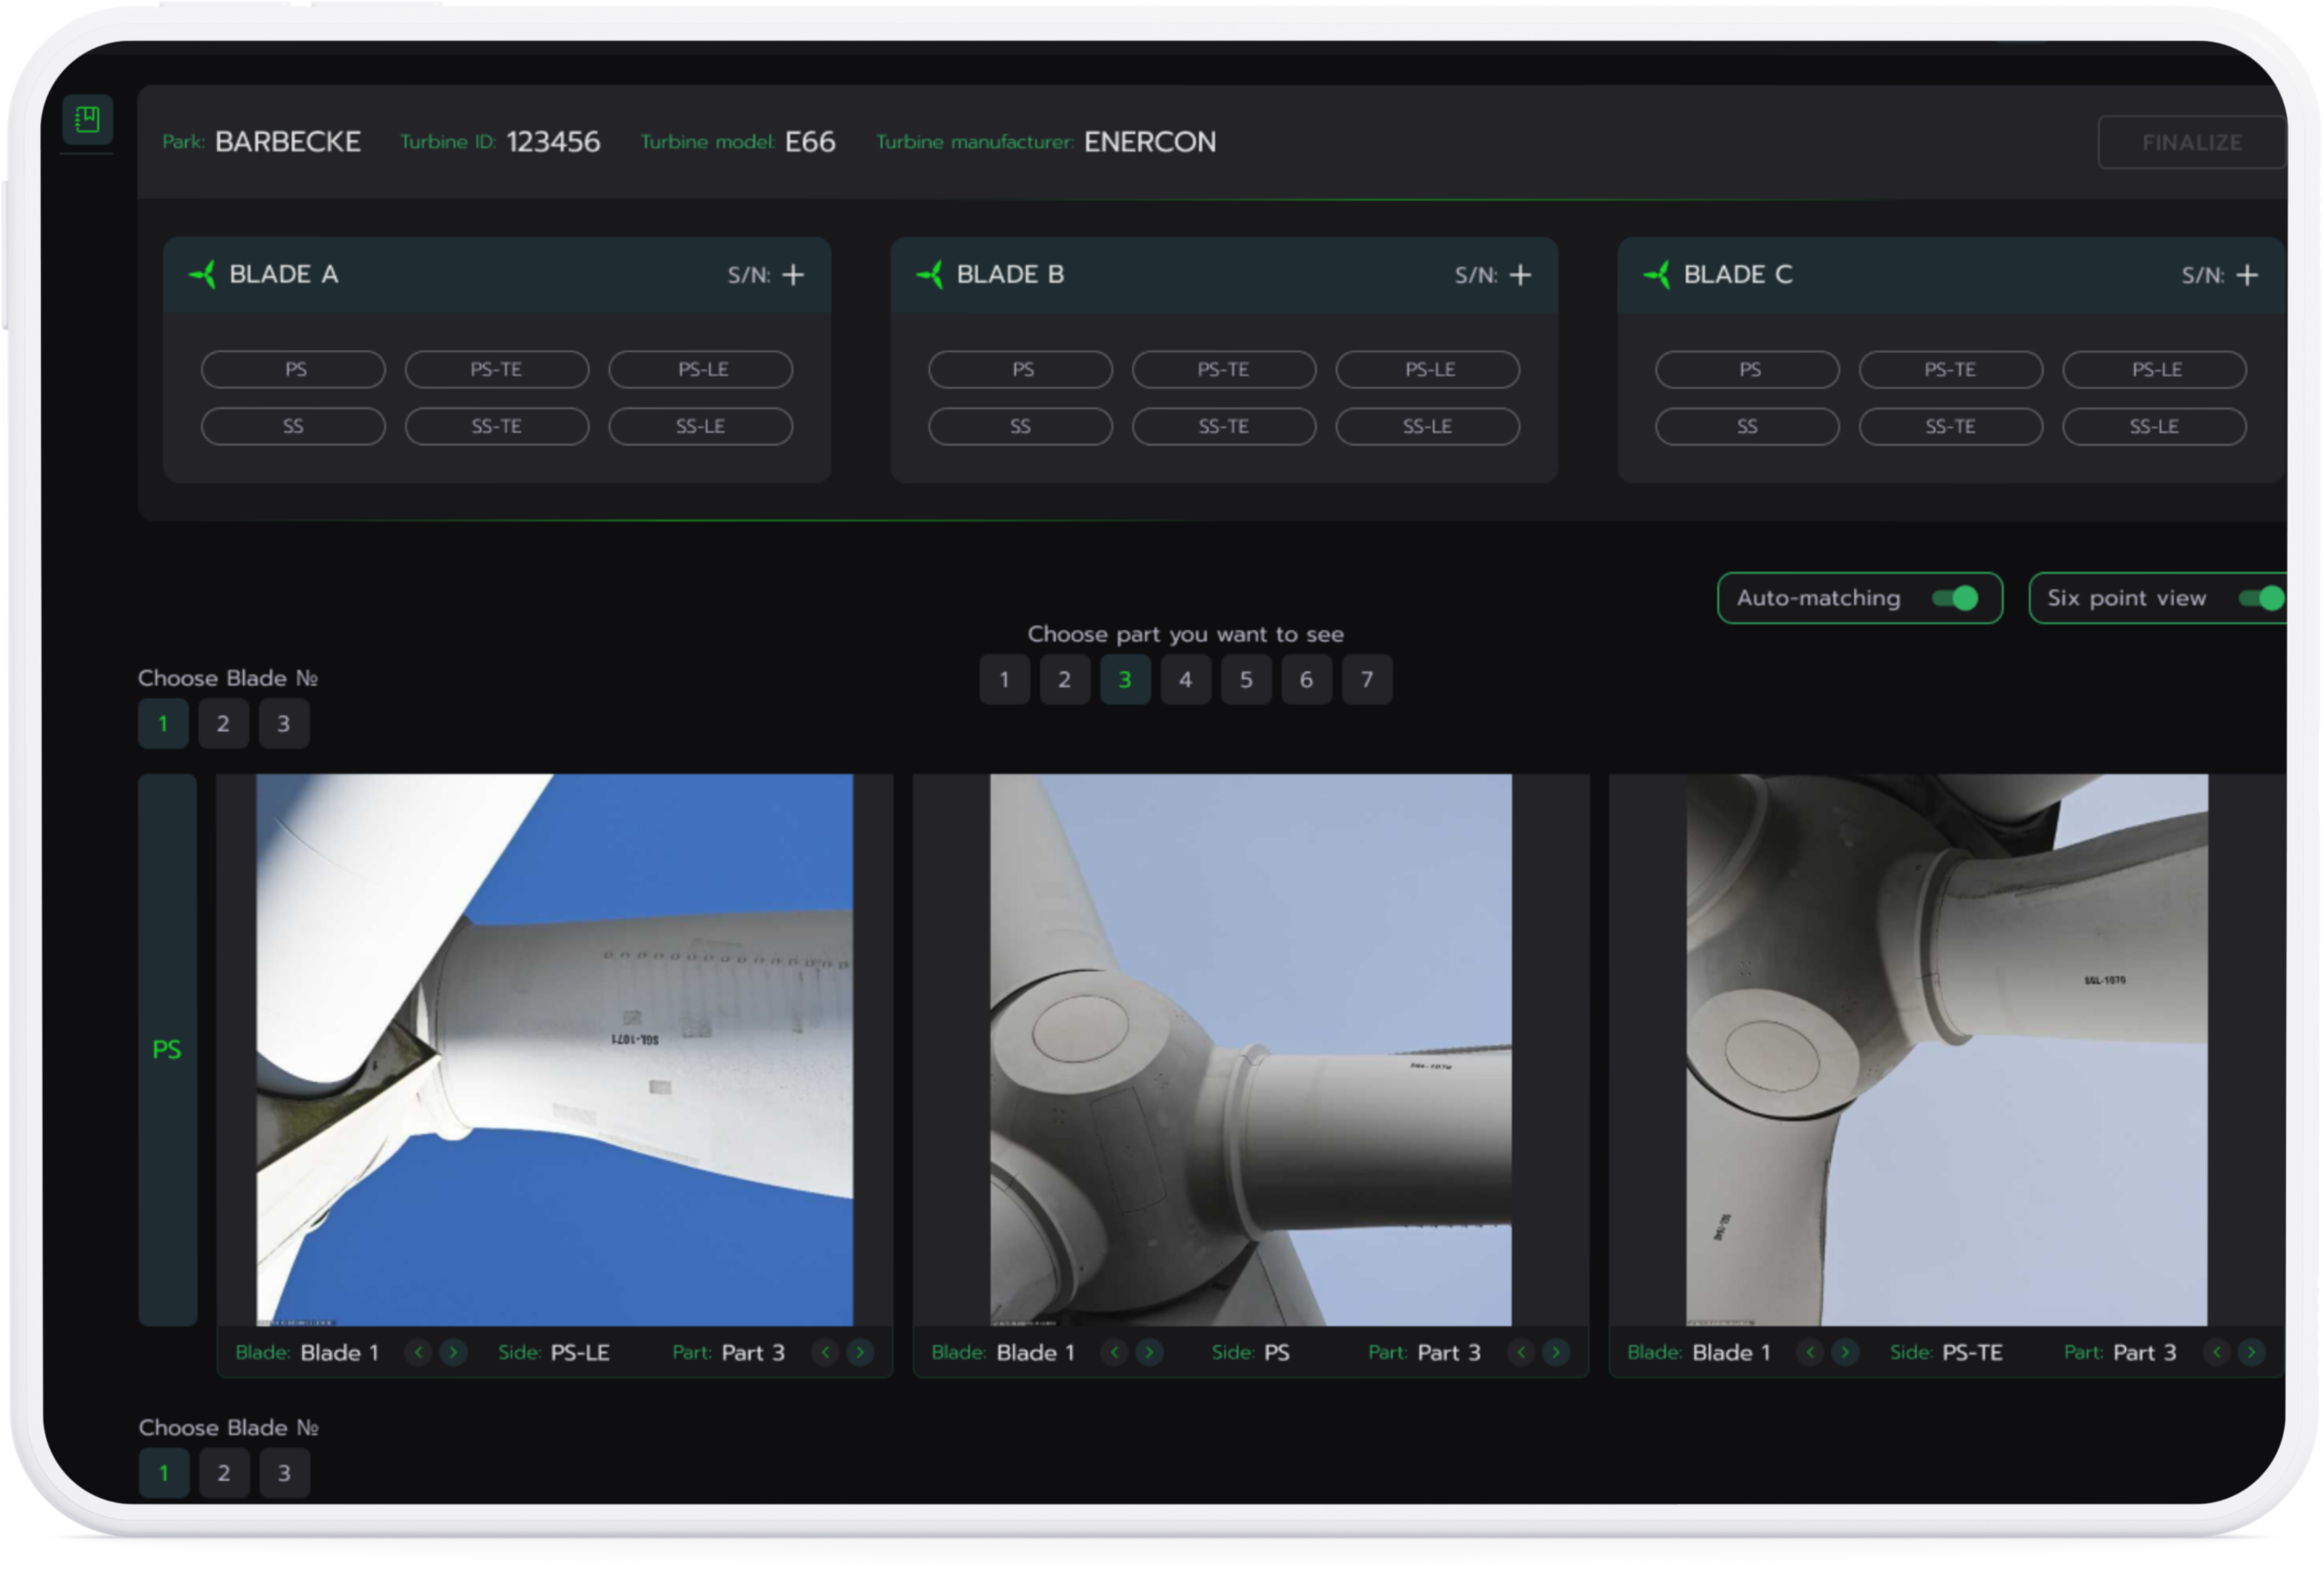Select blade number 2 above the images
This screenshot has height=1575, width=2324.
[223, 723]
